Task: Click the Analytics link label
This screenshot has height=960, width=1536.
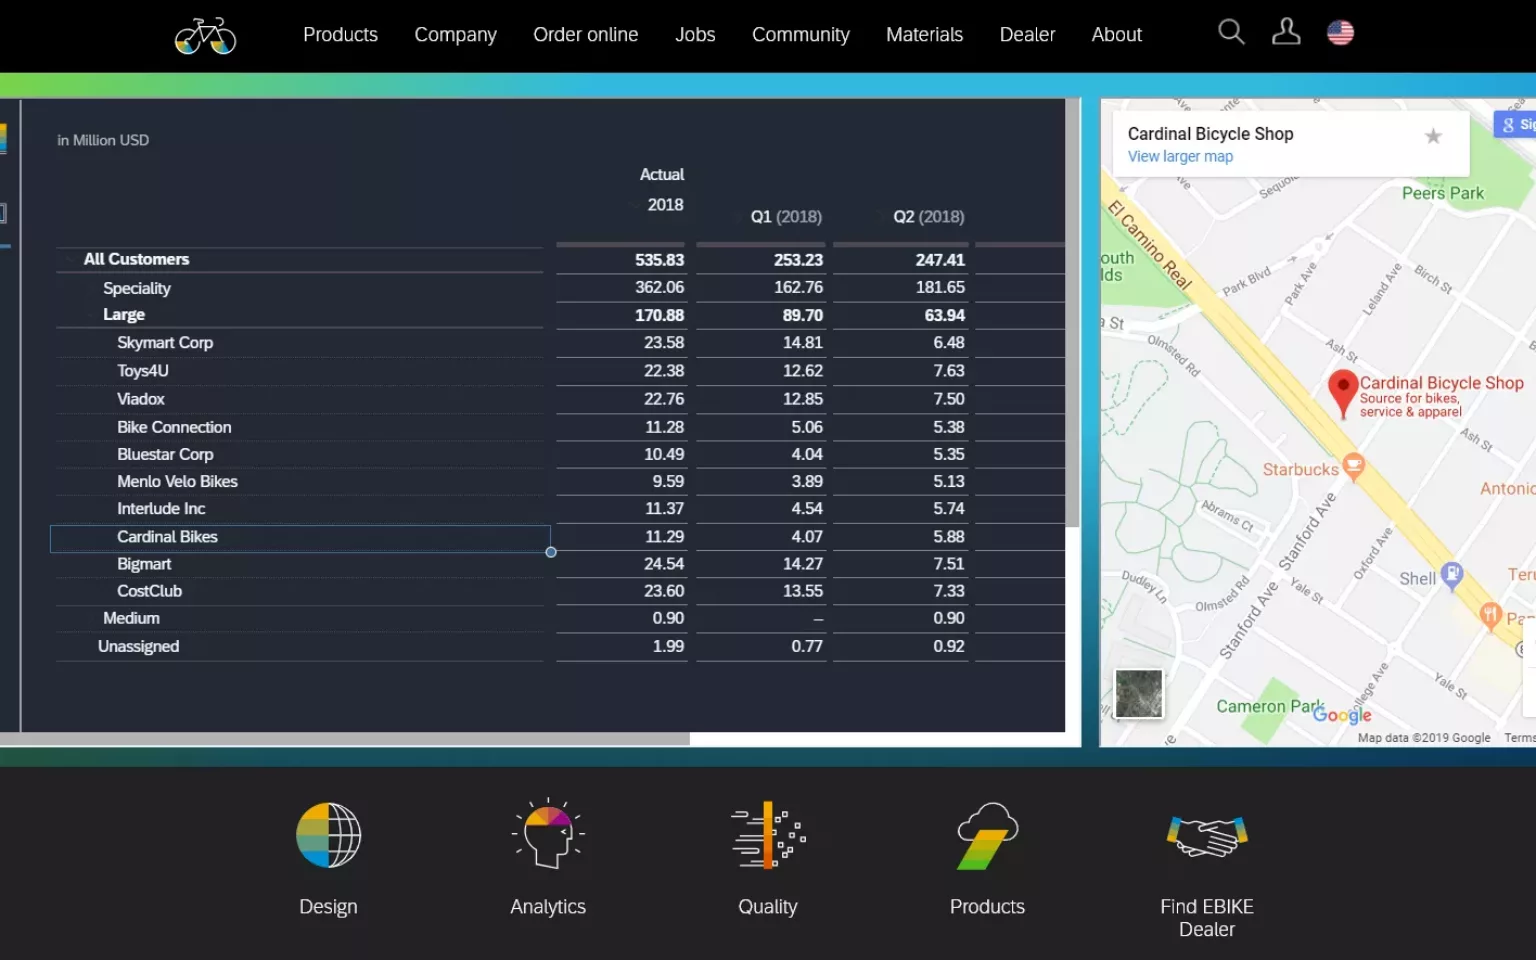Action: pyautogui.click(x=548, y=907)
